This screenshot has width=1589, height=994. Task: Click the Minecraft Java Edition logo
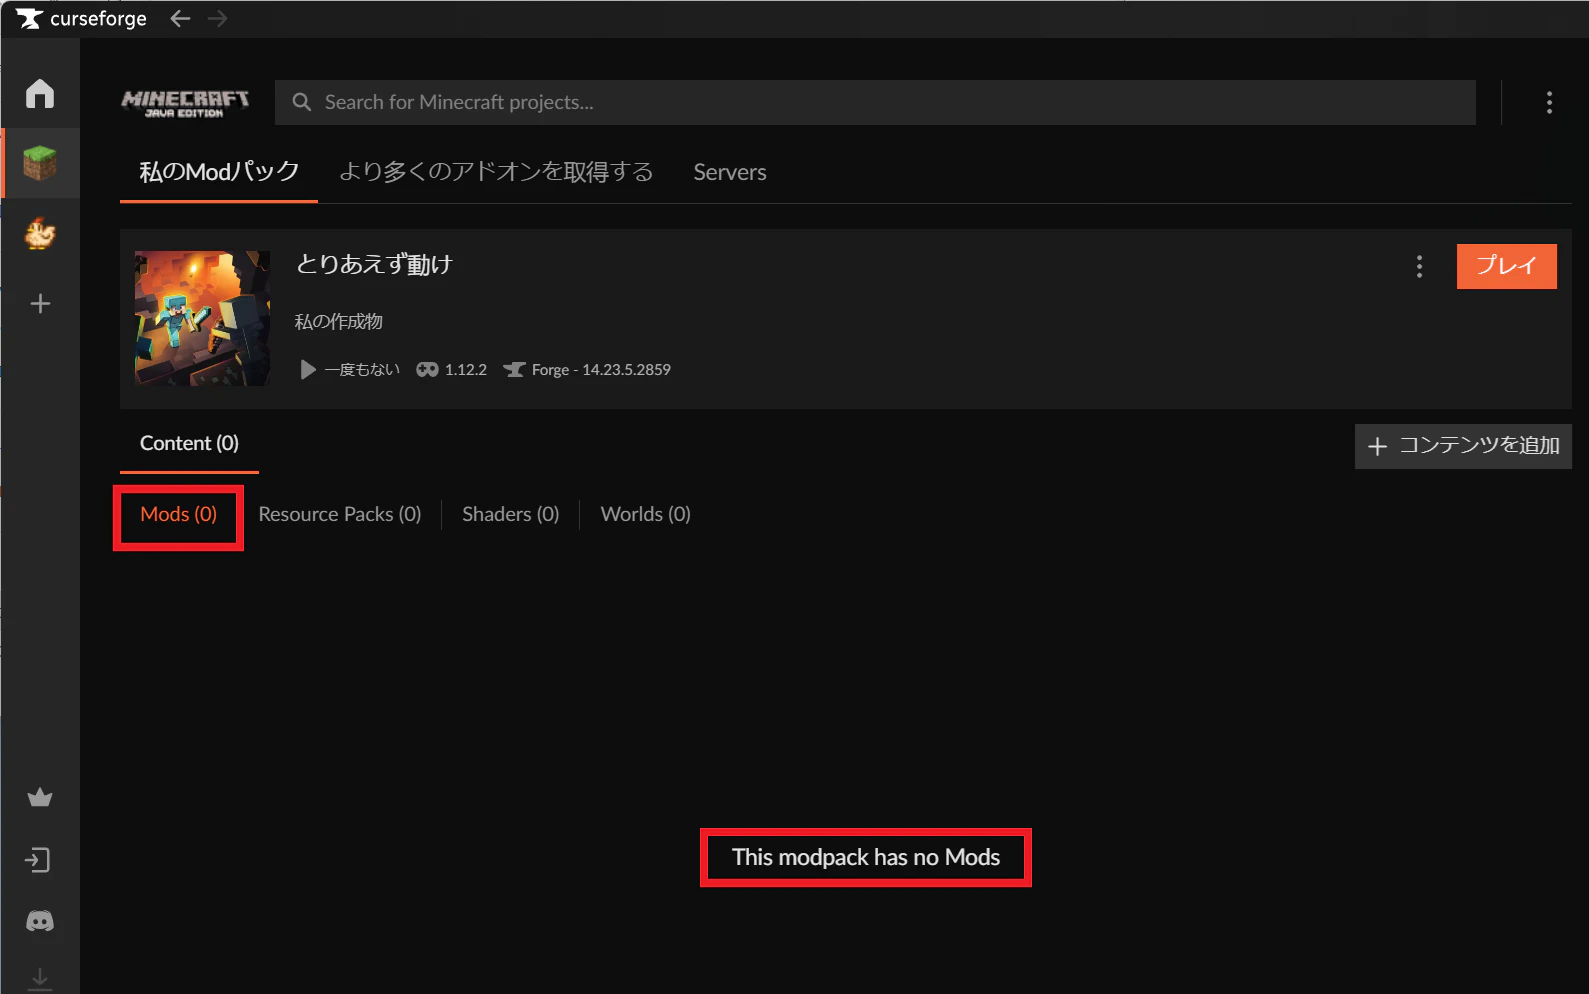[x=185, y=103]
